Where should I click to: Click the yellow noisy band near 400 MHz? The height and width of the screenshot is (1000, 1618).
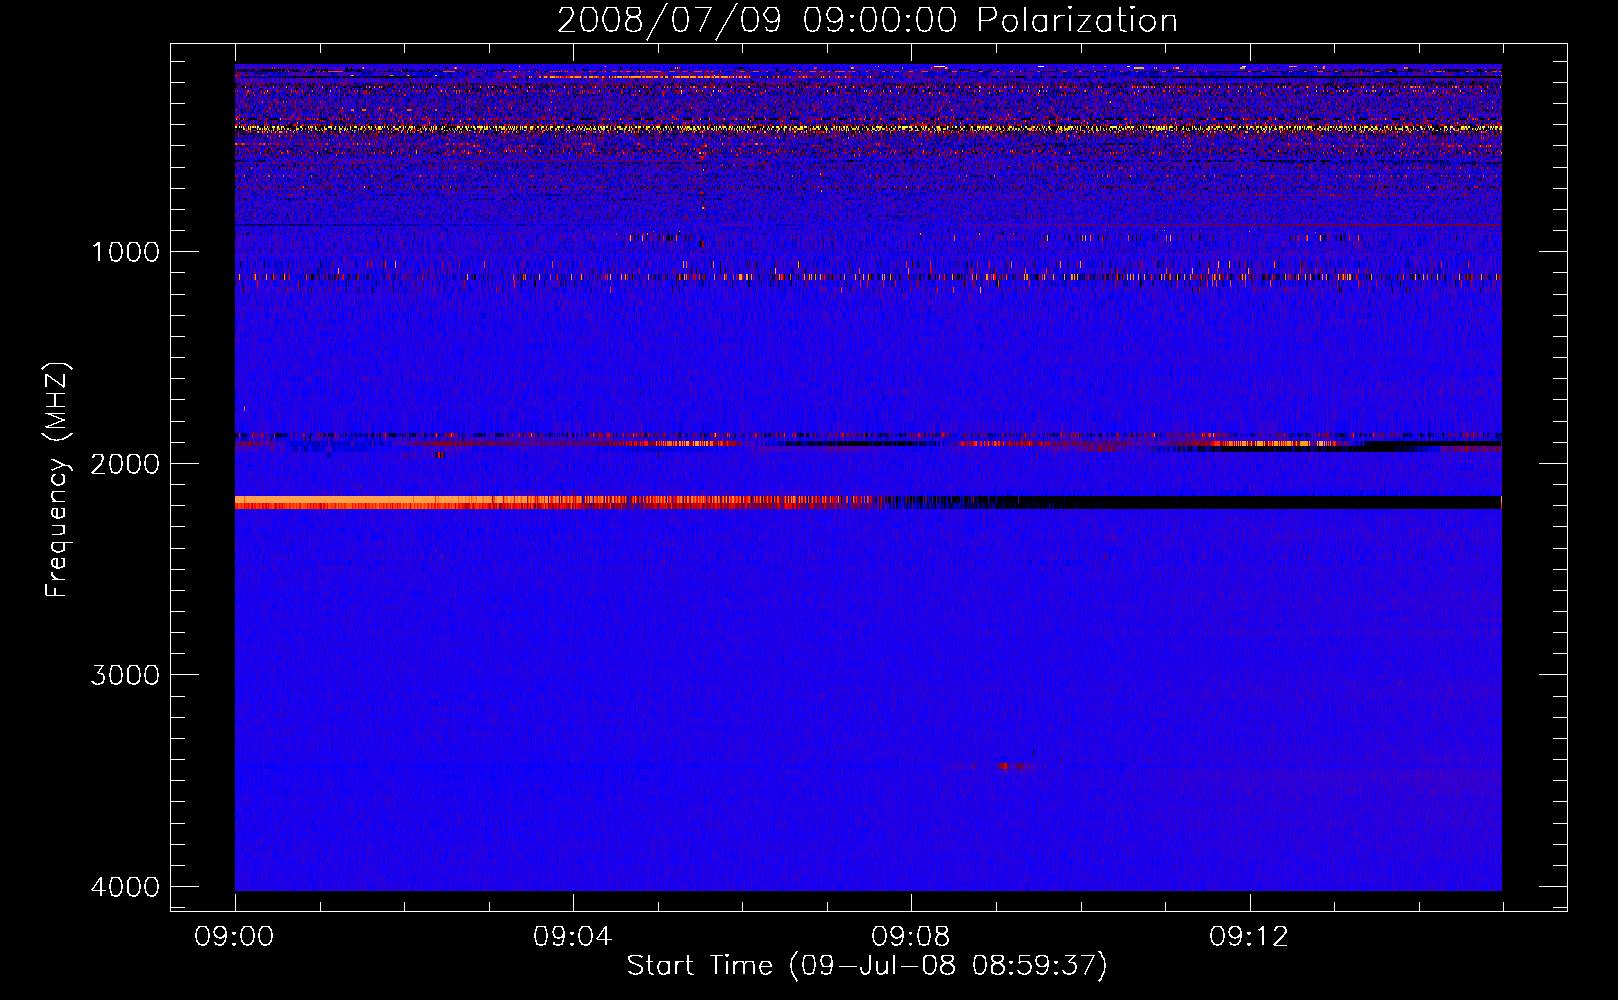pos(868,128)
